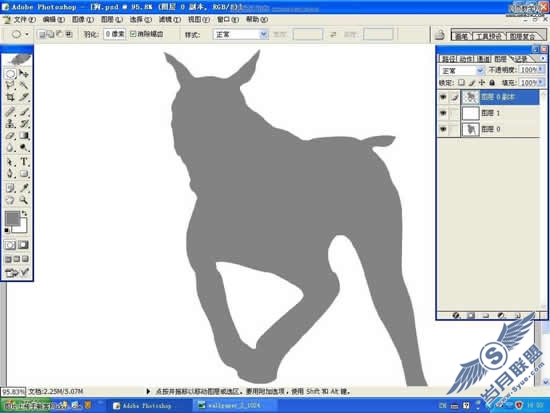Open the layer blend mode dropdown (正常)

tap(461, 71)
